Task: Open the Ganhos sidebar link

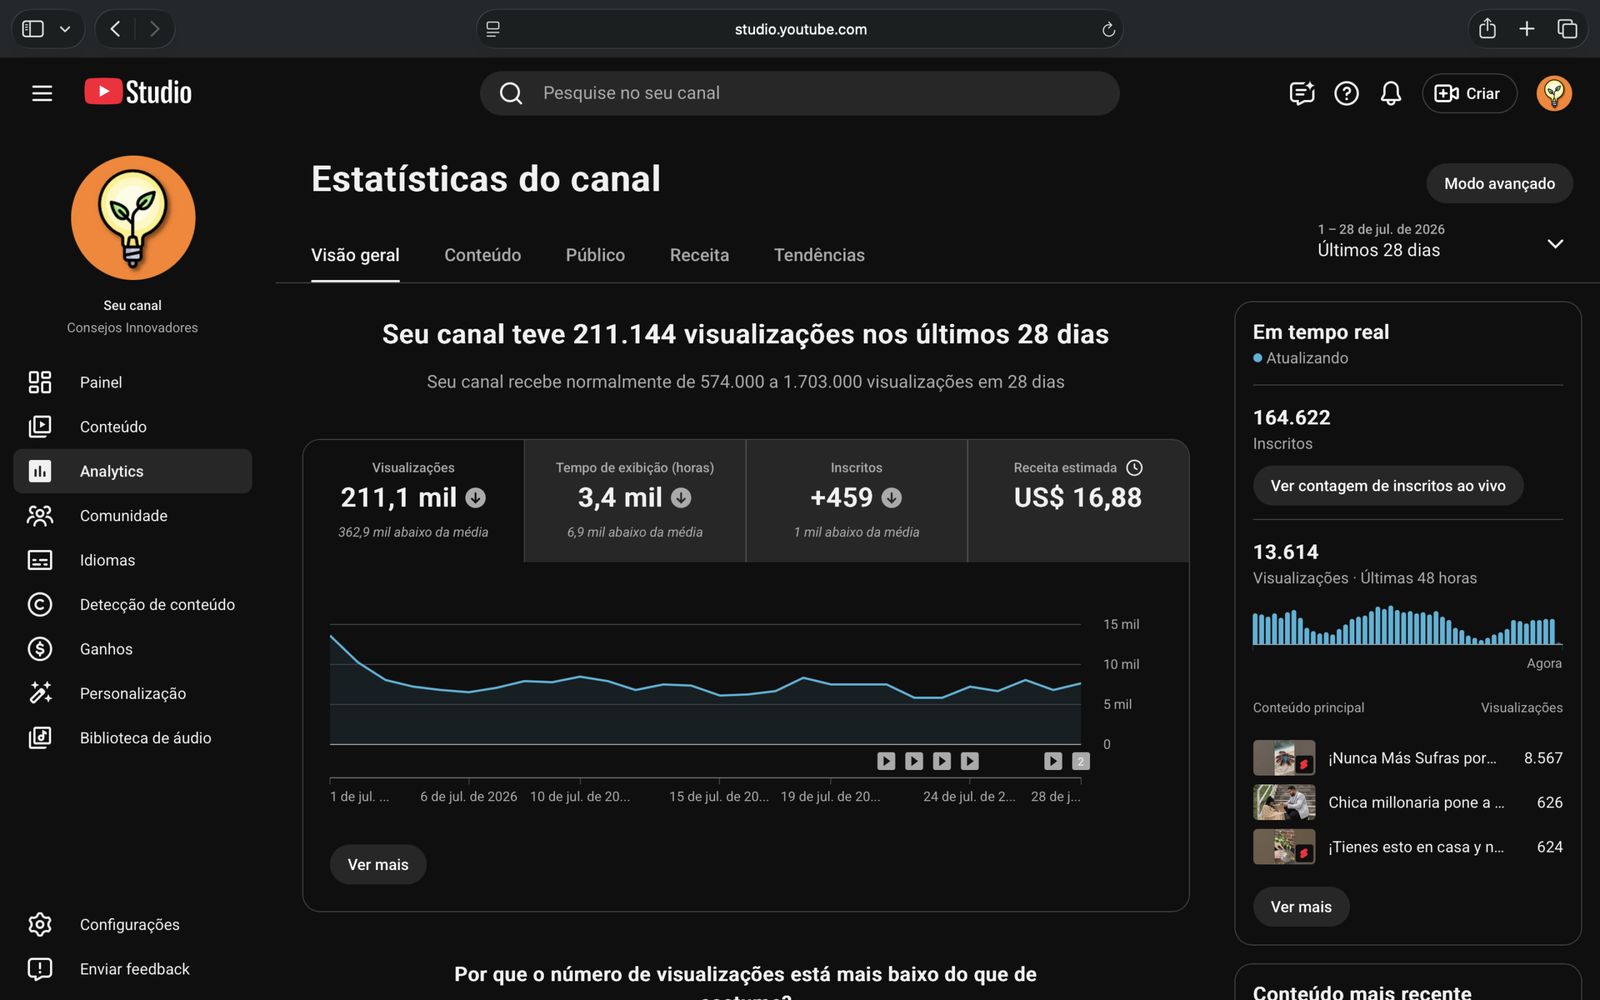Action: tap(132, 649)
